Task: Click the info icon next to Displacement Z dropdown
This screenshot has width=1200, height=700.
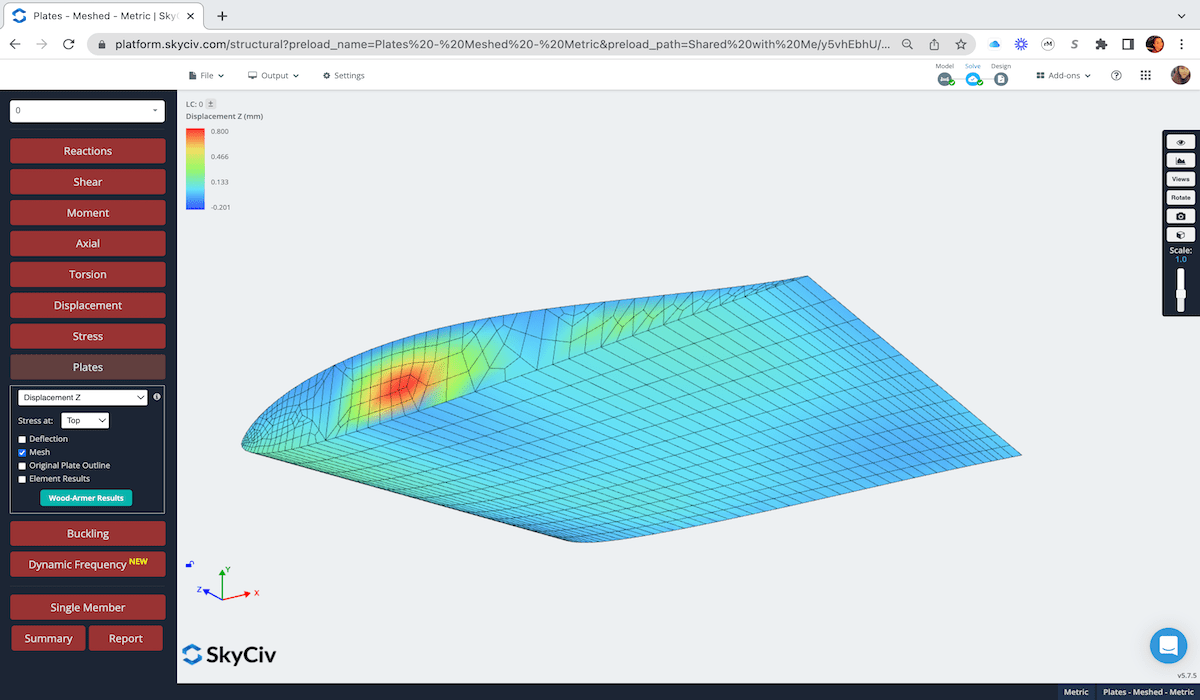Action: [x=156, y=397]
